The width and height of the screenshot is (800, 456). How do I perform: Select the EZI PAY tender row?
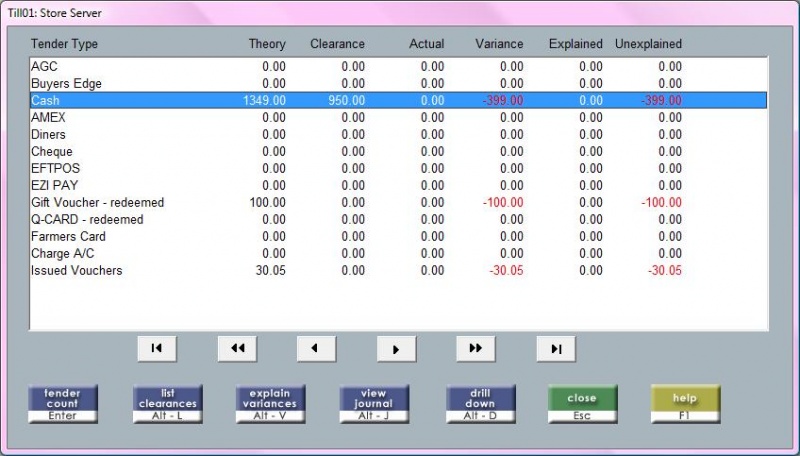pos(398,185)
